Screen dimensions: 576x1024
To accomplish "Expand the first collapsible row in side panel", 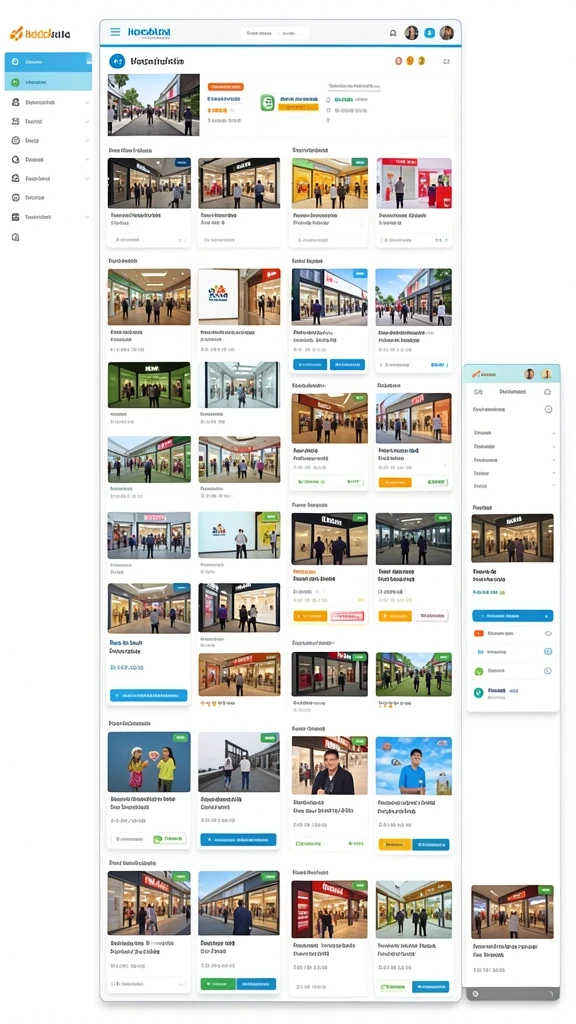I will [x=513, y=433].
